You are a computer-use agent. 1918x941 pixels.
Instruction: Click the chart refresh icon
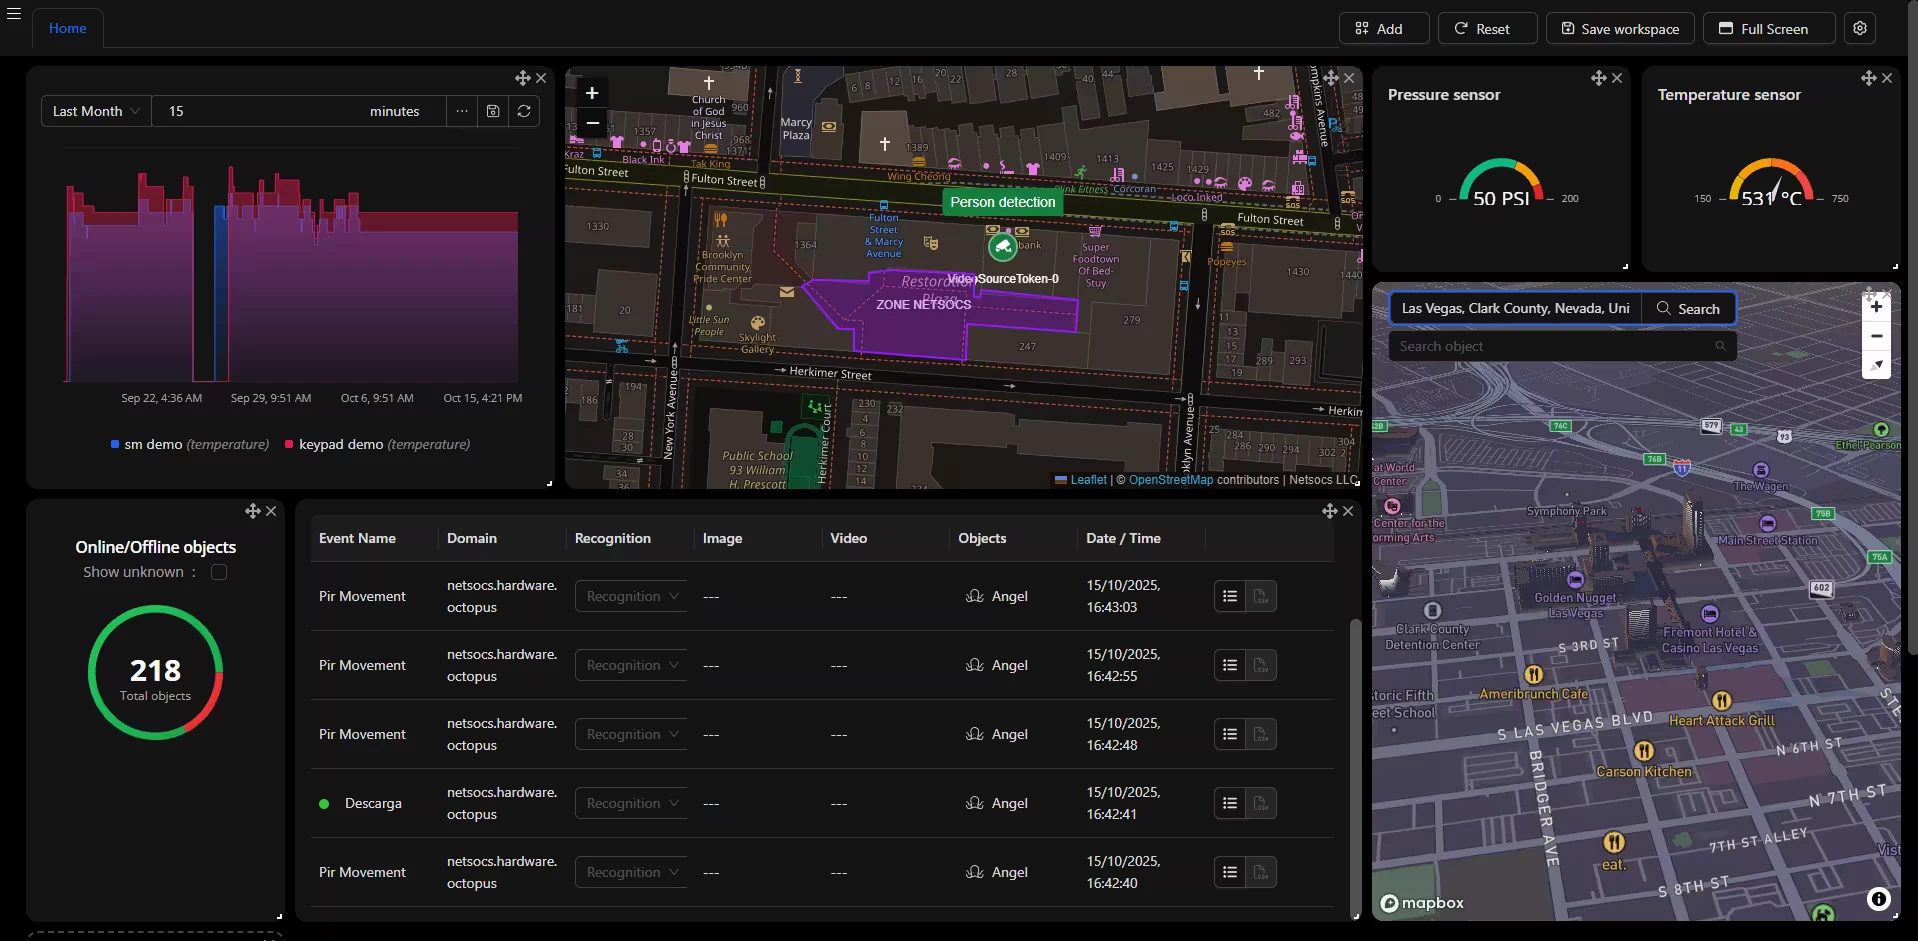click(x=524, y=111)
